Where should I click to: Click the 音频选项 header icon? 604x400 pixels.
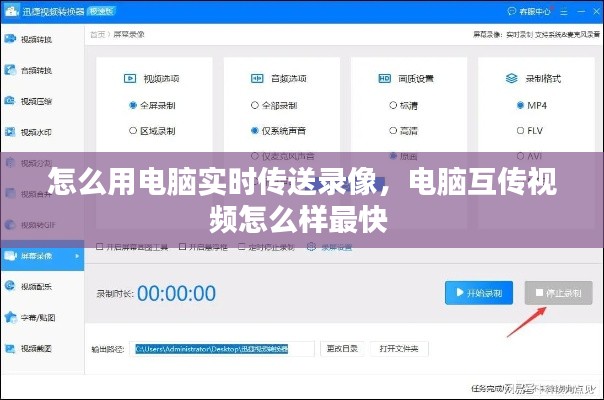point(257,79)
